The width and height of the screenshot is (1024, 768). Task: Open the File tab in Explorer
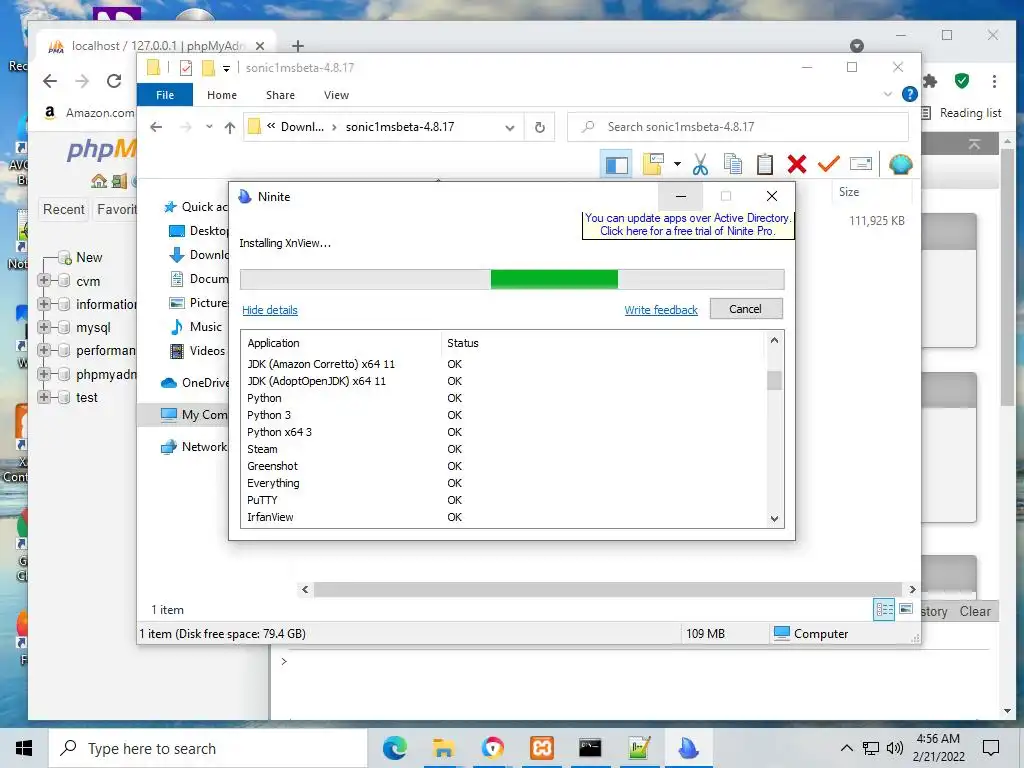click(x=165, y=95)
